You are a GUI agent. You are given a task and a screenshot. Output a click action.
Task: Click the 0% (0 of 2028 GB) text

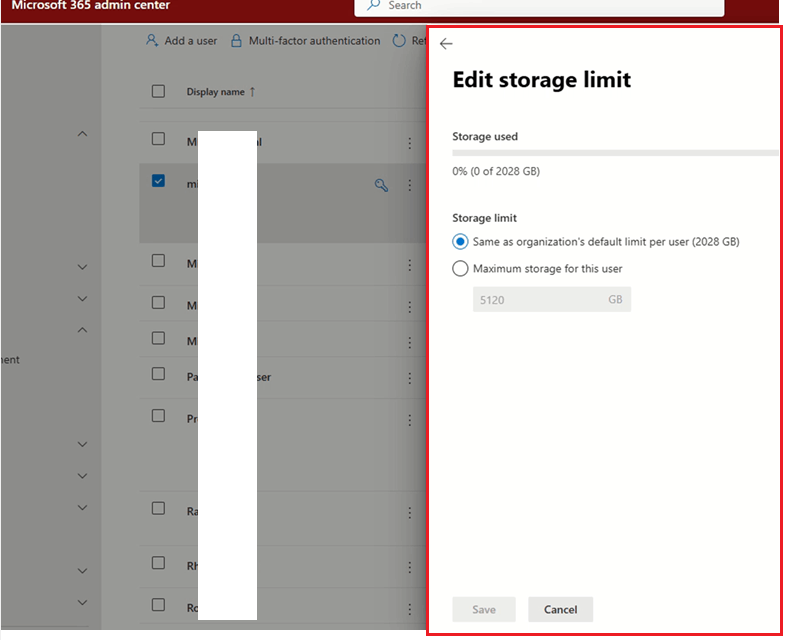coord(496,171)
